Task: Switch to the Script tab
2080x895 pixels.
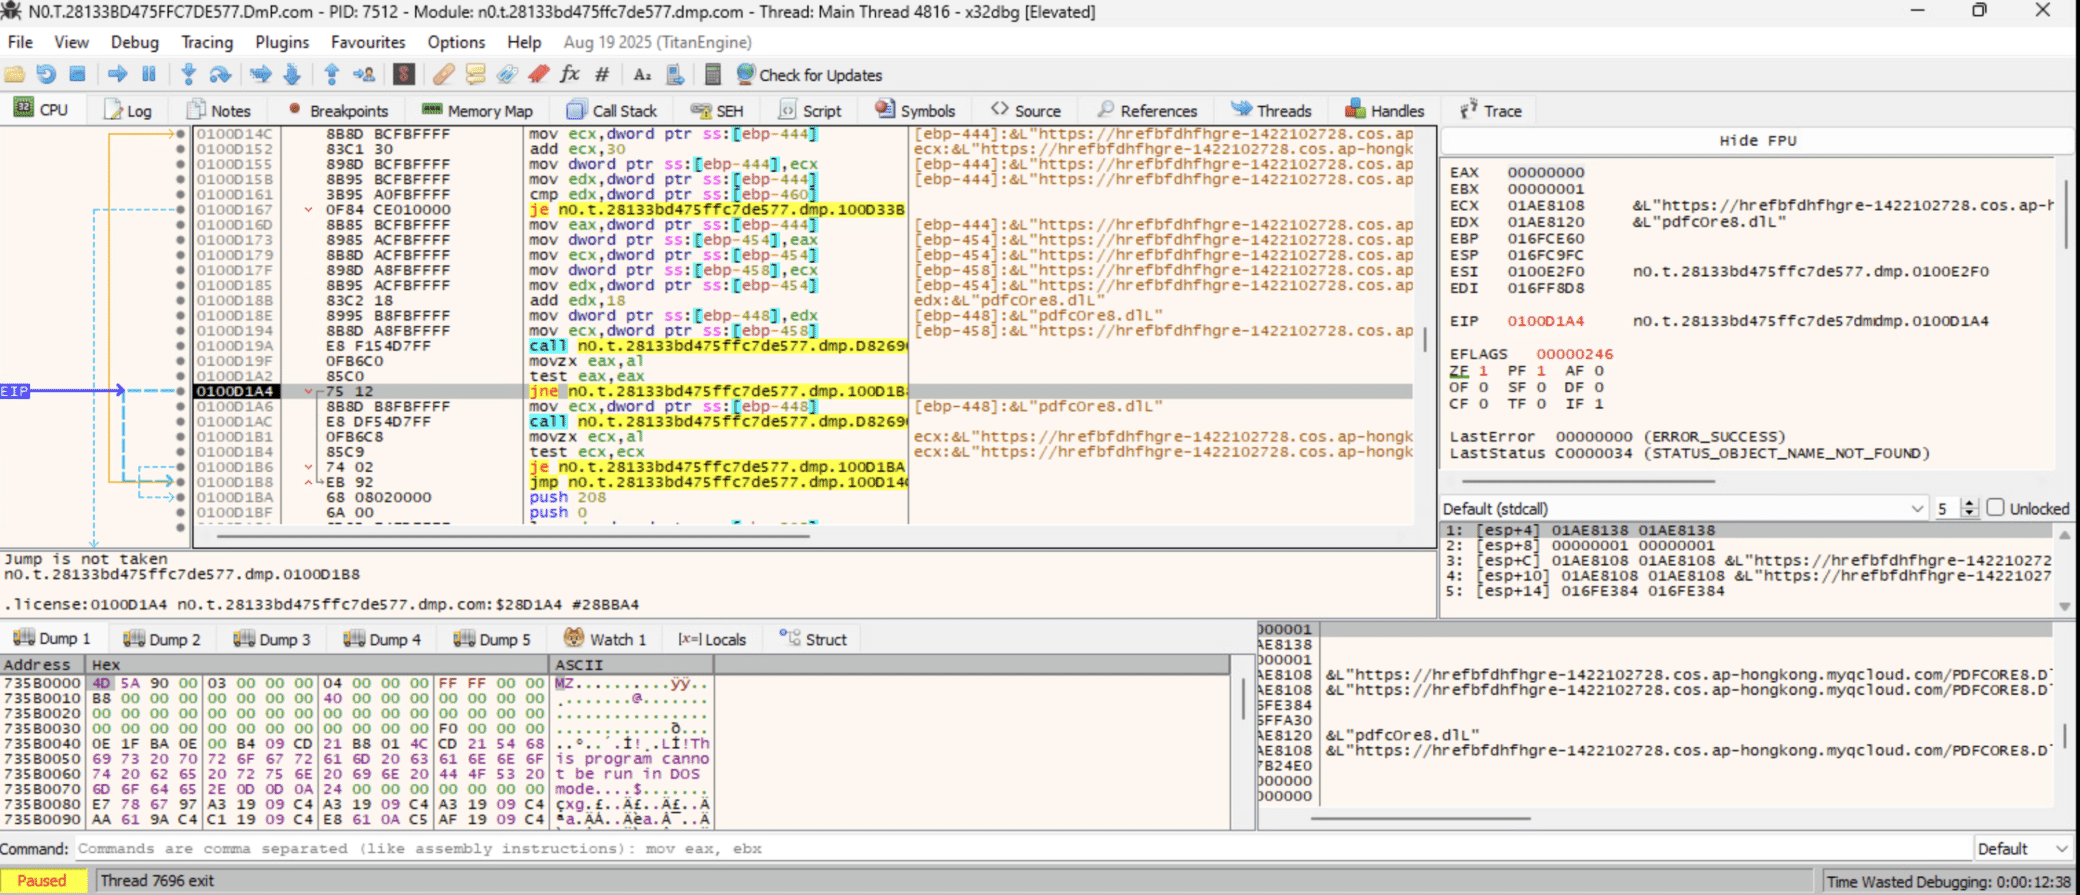Action: tap(810, 111)
